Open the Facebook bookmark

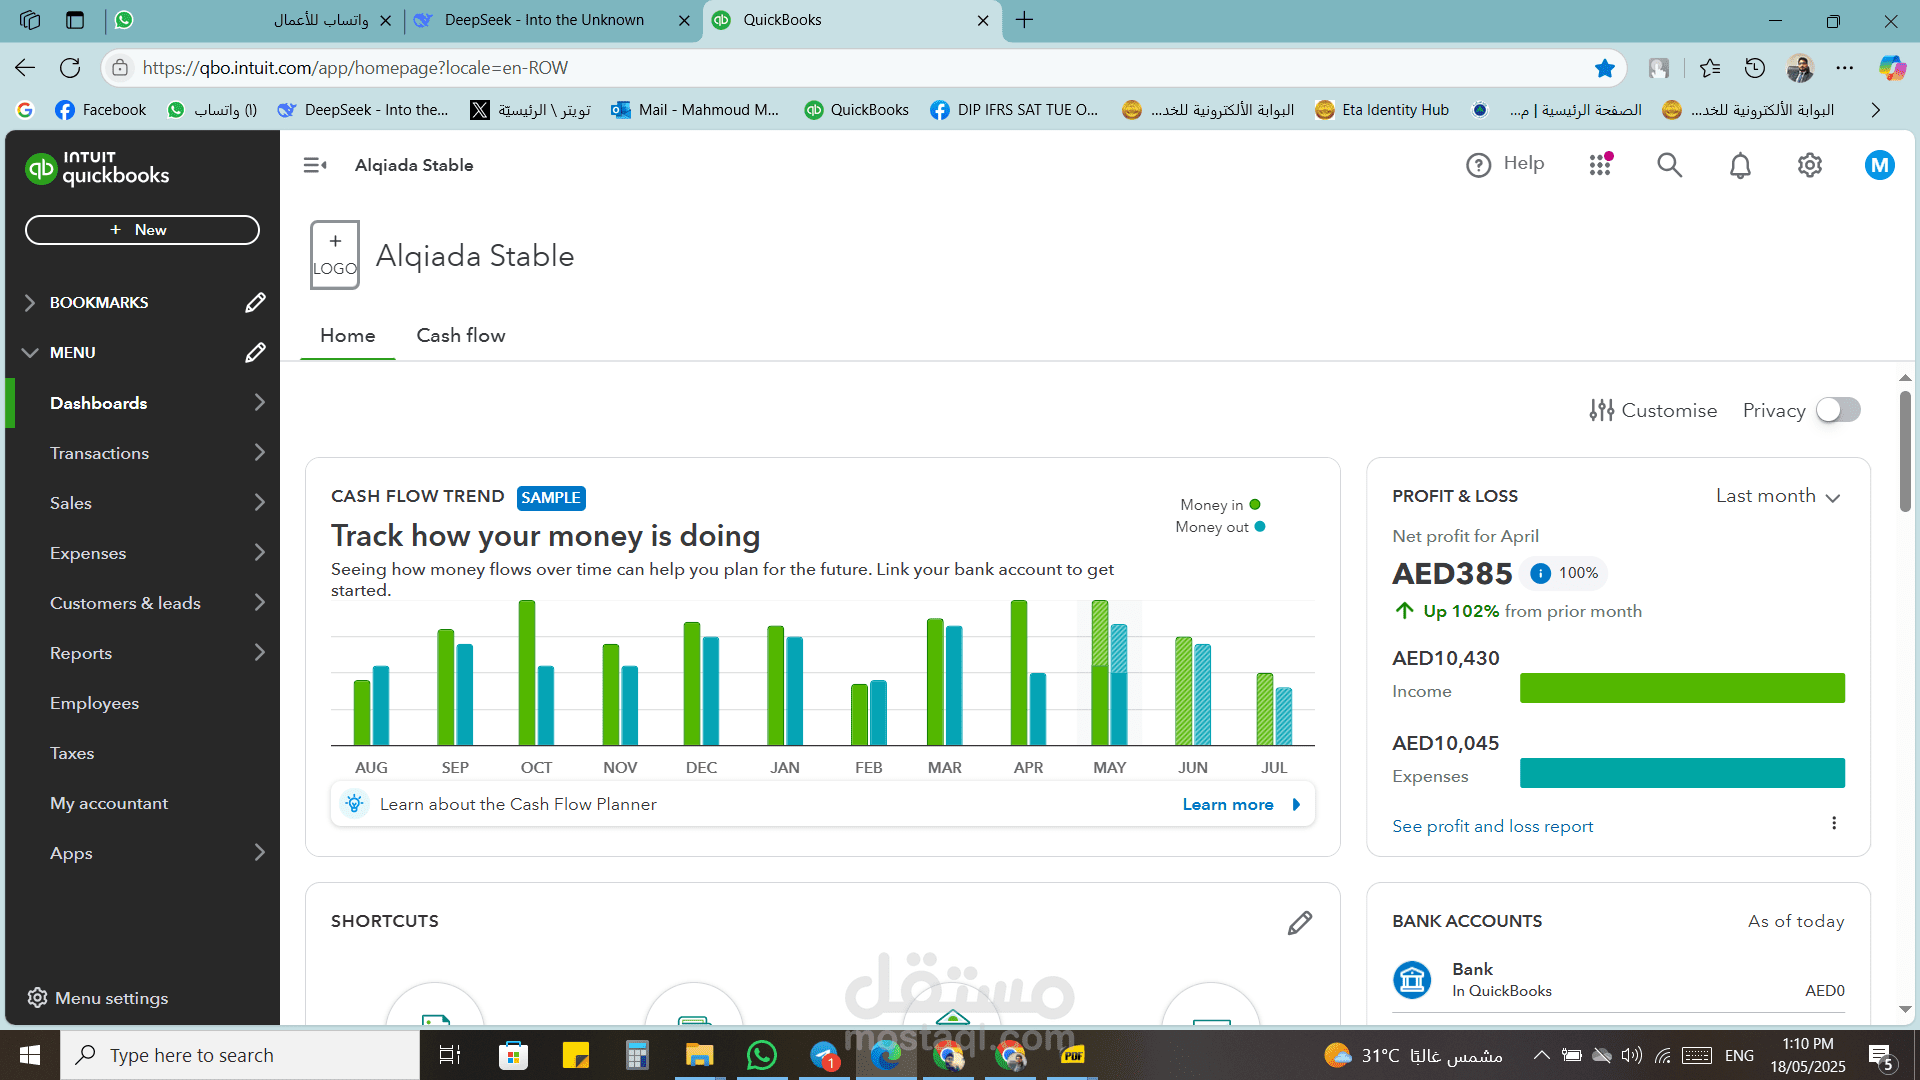100,110
